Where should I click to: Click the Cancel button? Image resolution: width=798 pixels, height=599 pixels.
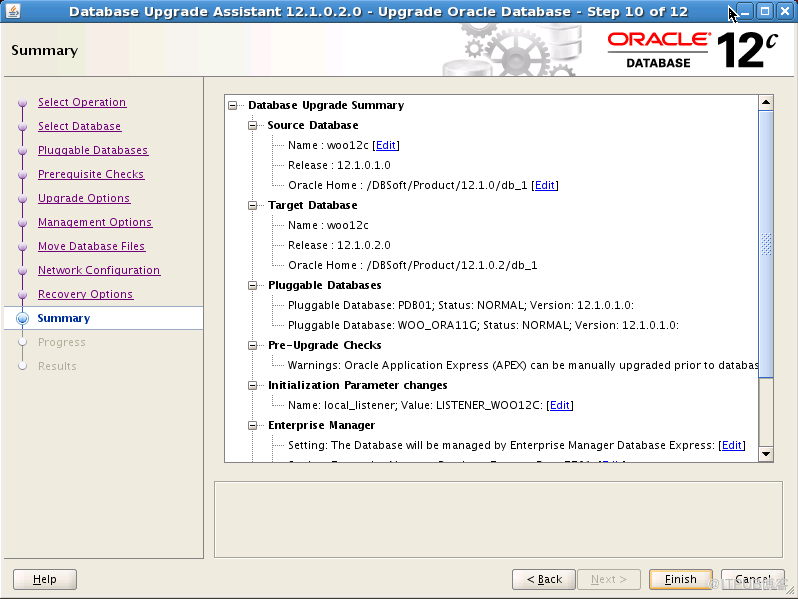point(753,579)
